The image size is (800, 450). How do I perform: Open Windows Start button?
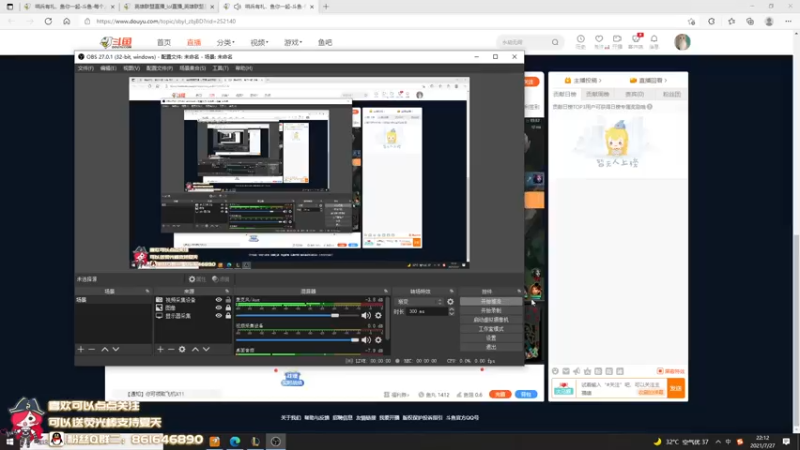tap(10, 441)
